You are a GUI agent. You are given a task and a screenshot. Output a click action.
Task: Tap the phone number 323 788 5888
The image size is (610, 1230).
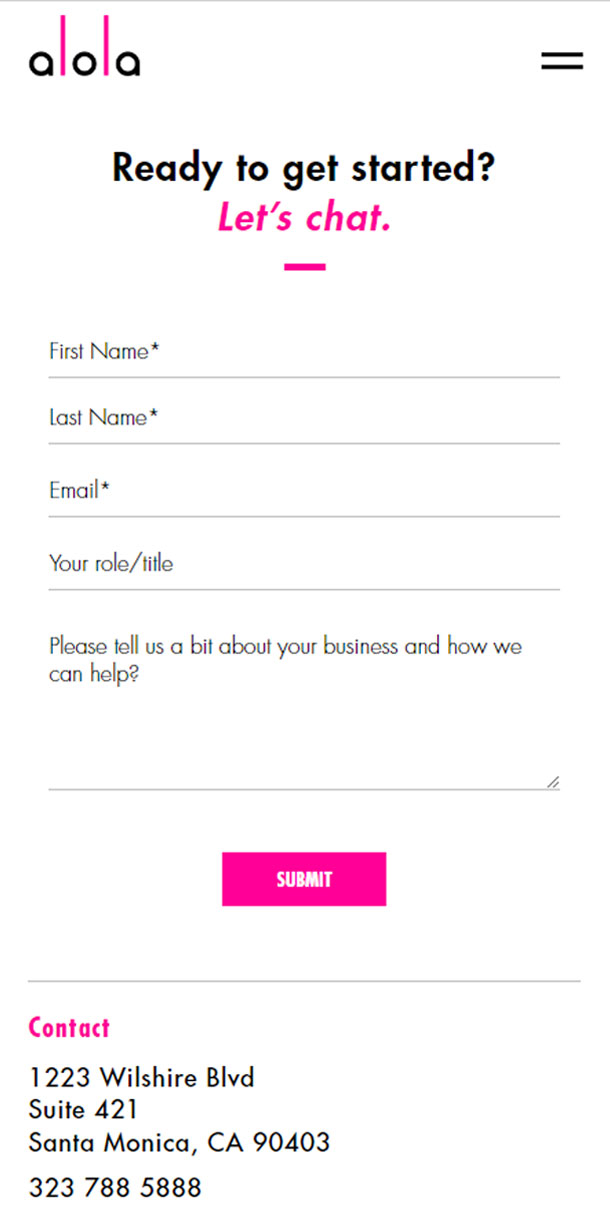[x=115, y=1187]
